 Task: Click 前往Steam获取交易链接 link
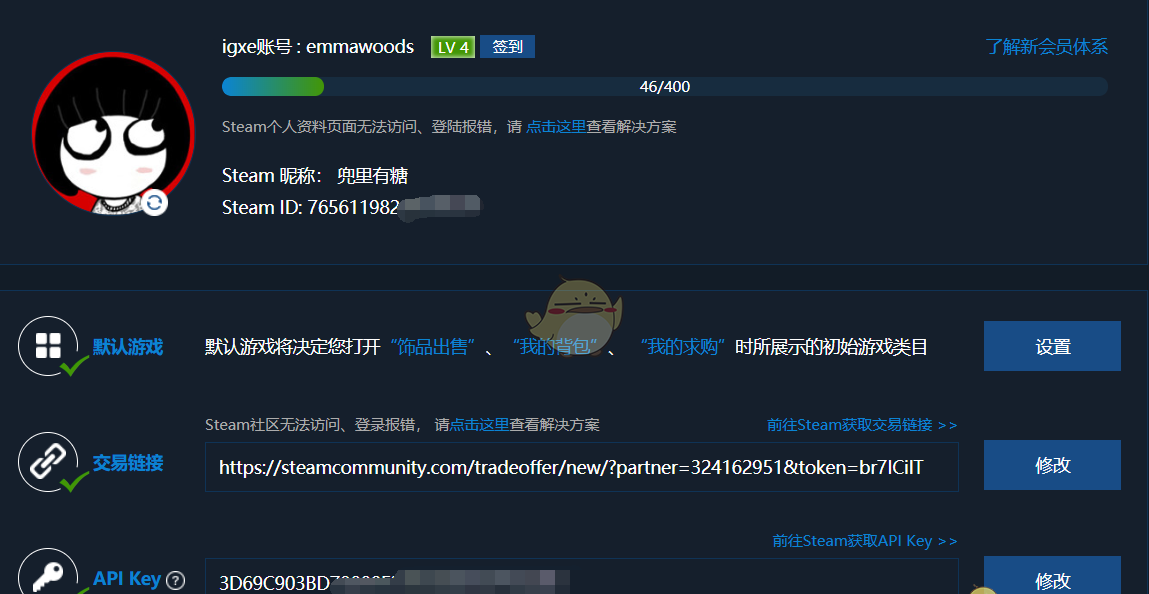tap(862, 425)
